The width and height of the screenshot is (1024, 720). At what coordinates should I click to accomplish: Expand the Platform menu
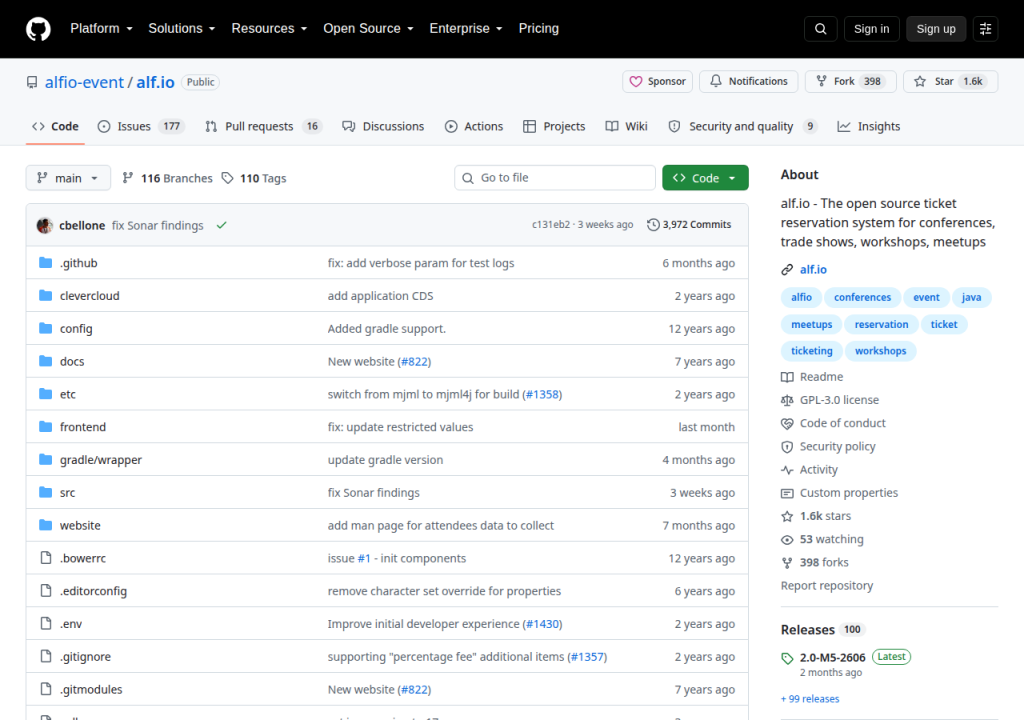(x=101, y=29)
